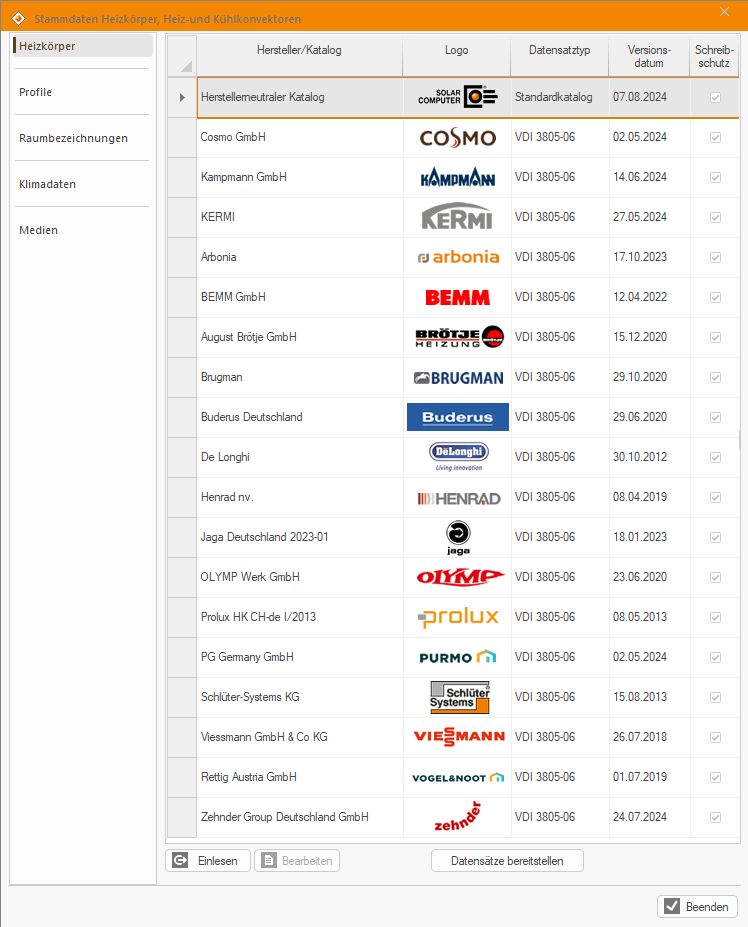Viewport: 748px width, 927px height.
Task: Select Prolux HK CH-de I/2013 row name
Action: tap(258, 617)
